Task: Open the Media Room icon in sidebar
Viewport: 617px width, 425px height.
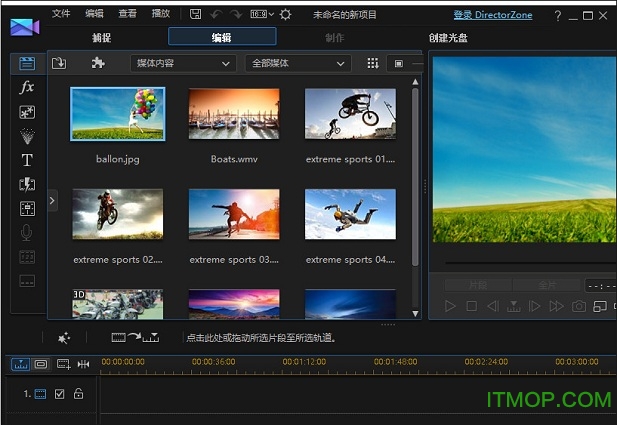Action: (x=27, y=63)
